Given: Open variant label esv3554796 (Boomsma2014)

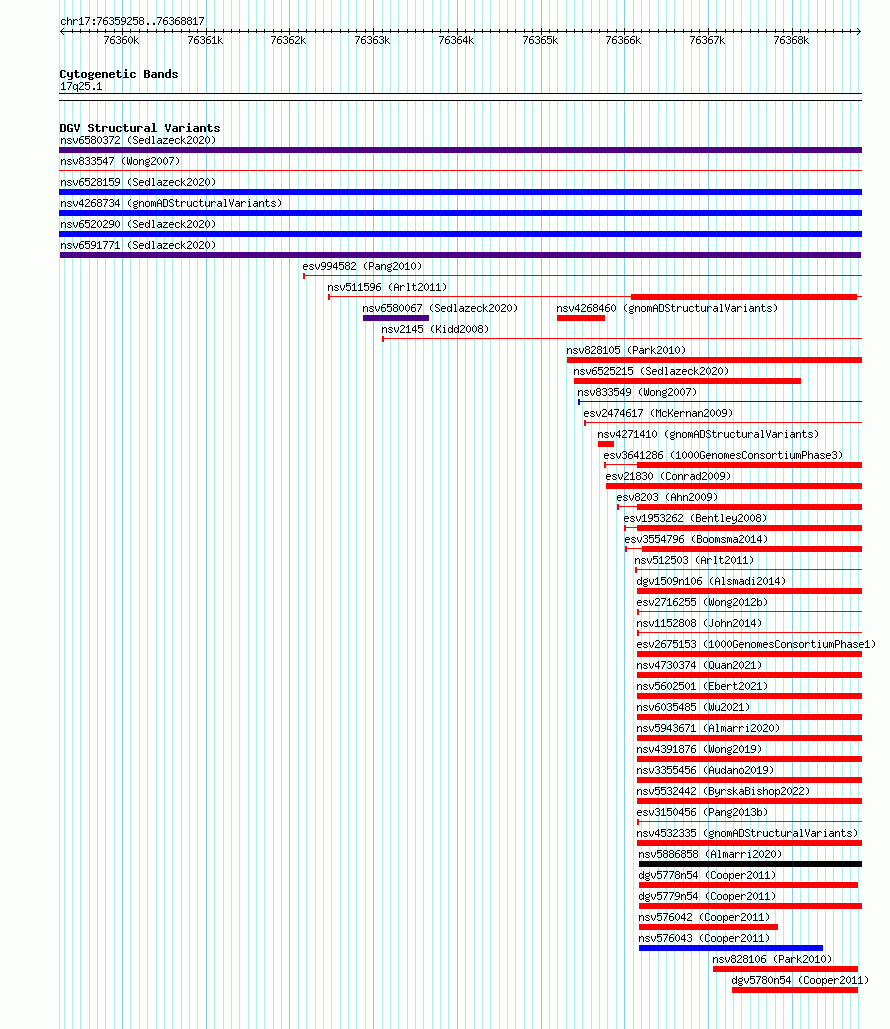Looking at the screenshot, I should (x=696, y=539).
